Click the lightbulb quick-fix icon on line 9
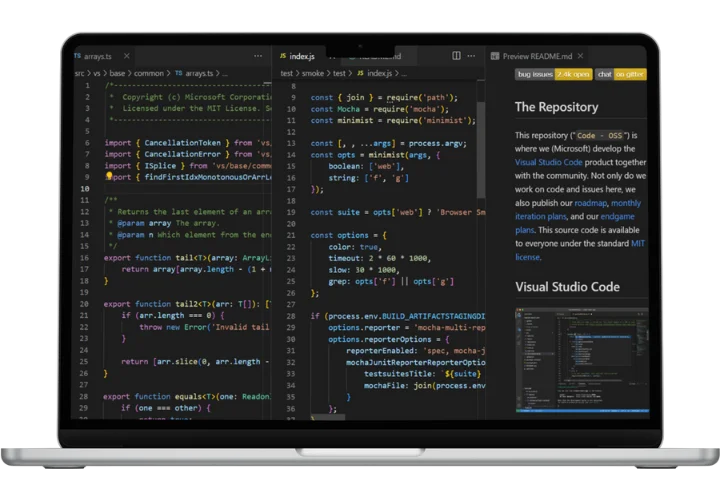 pos(110,176)
